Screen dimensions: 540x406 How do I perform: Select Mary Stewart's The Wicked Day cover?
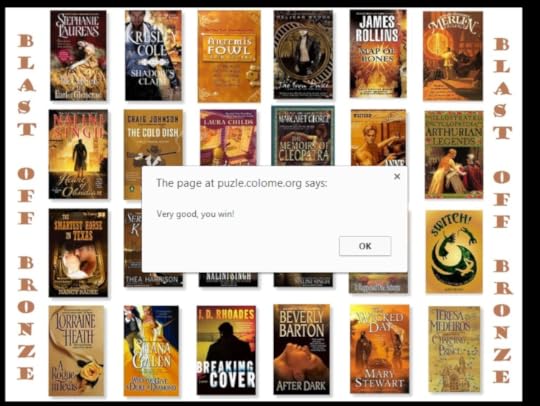point(380,349)
